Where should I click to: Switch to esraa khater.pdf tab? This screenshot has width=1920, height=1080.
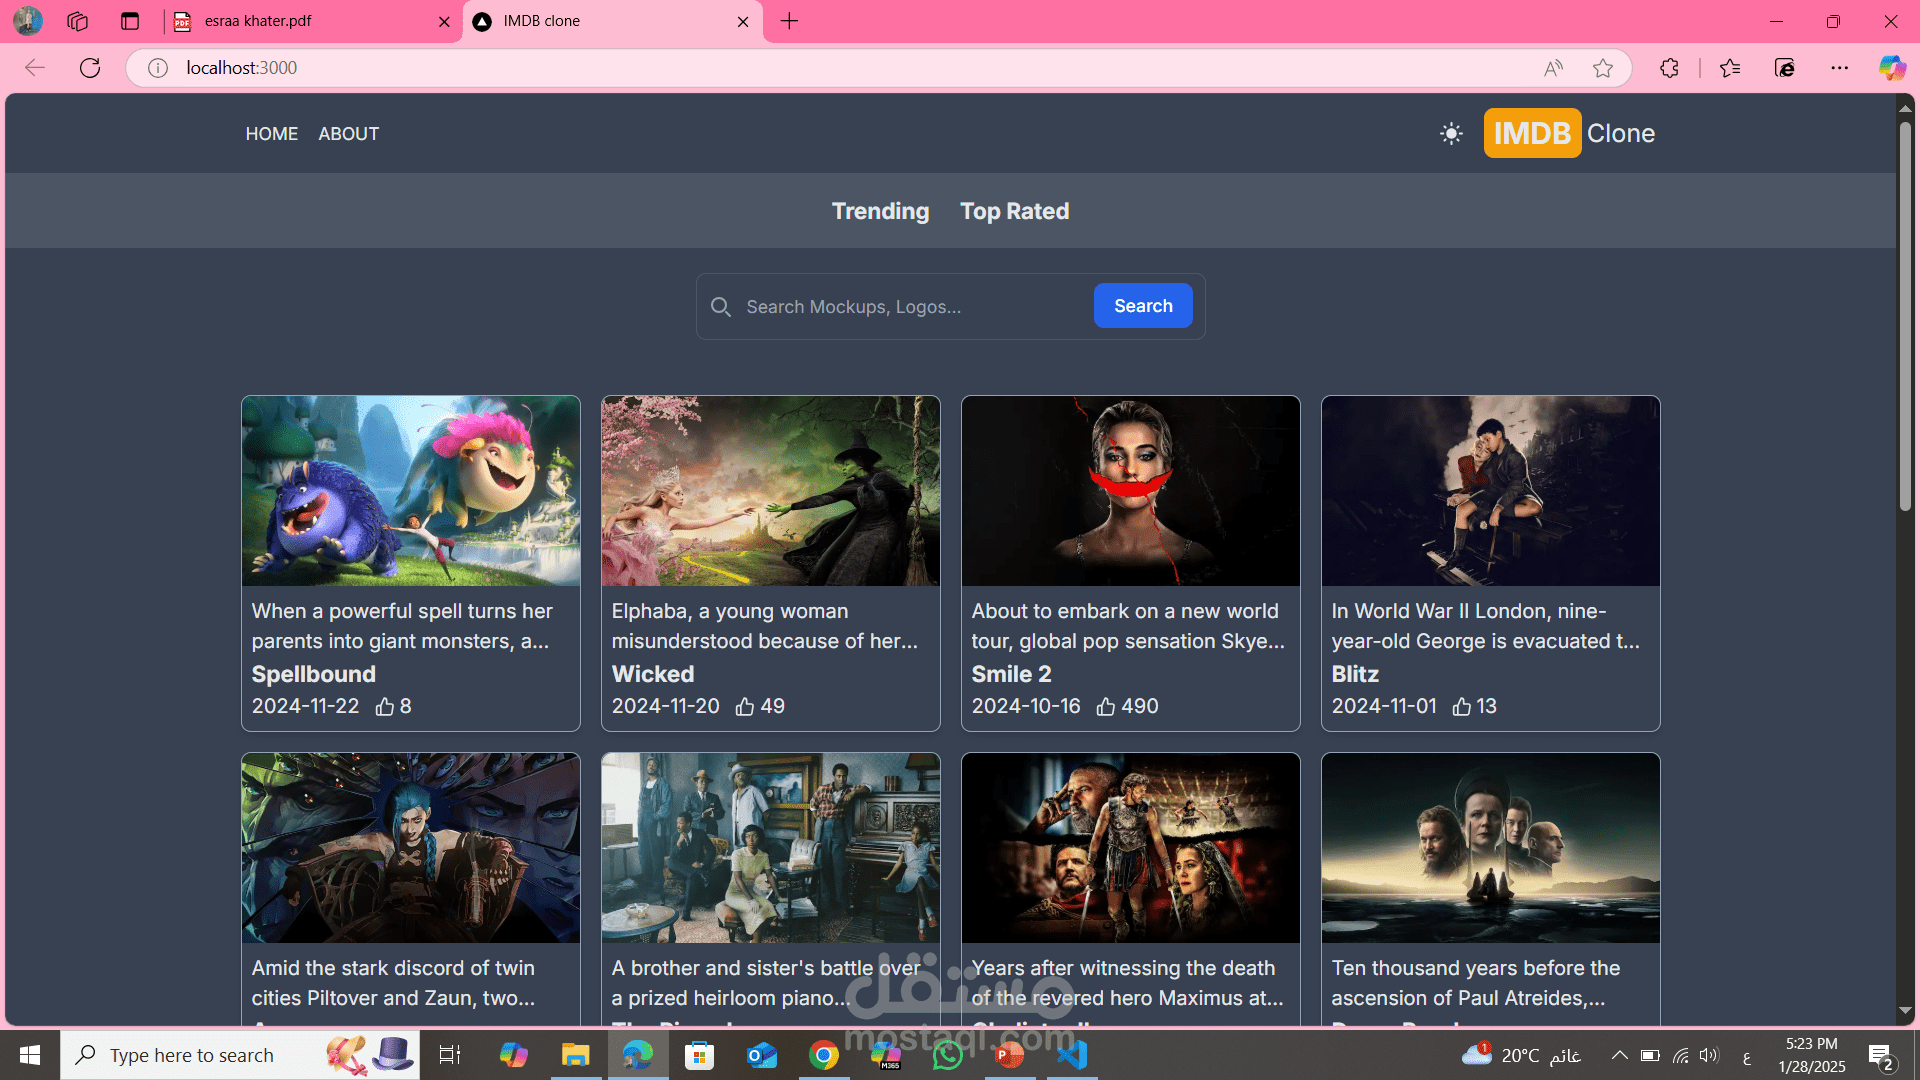point(300,21)
